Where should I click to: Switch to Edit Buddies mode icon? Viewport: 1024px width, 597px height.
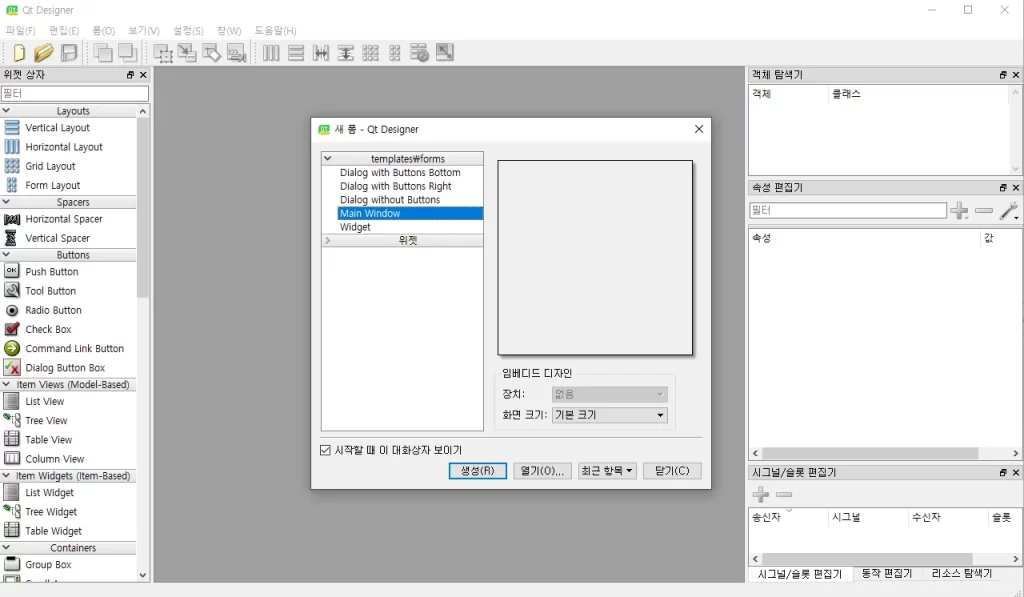pos(212,53)
